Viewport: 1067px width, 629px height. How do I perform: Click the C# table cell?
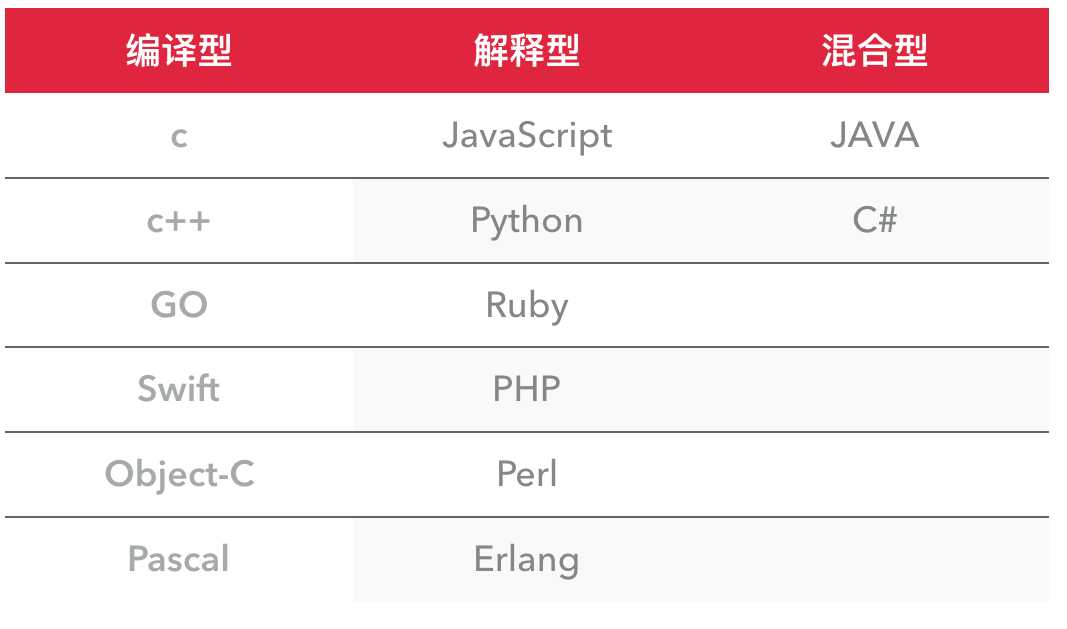pyautogui.click(x=874, y=220)
